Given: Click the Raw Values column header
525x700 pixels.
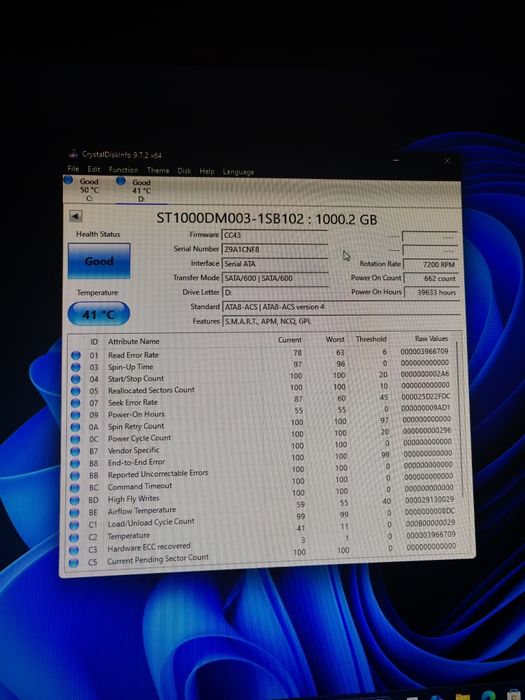Looking at the screenshot, I should point(431,338).
